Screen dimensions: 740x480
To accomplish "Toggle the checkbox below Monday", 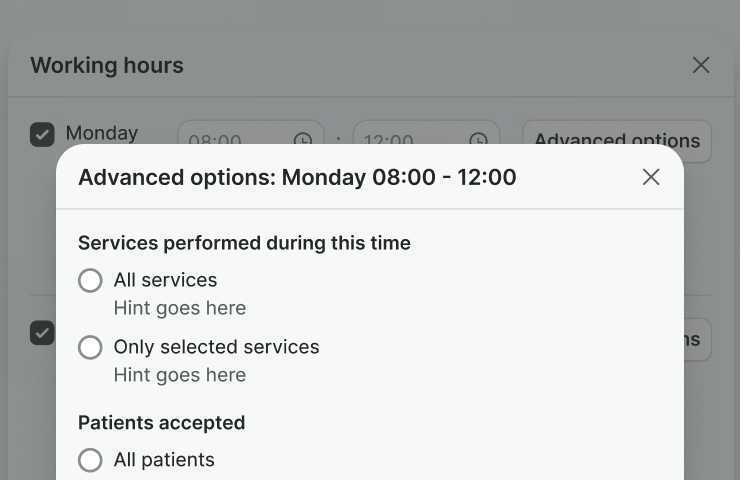I will (x=42, y=333).
